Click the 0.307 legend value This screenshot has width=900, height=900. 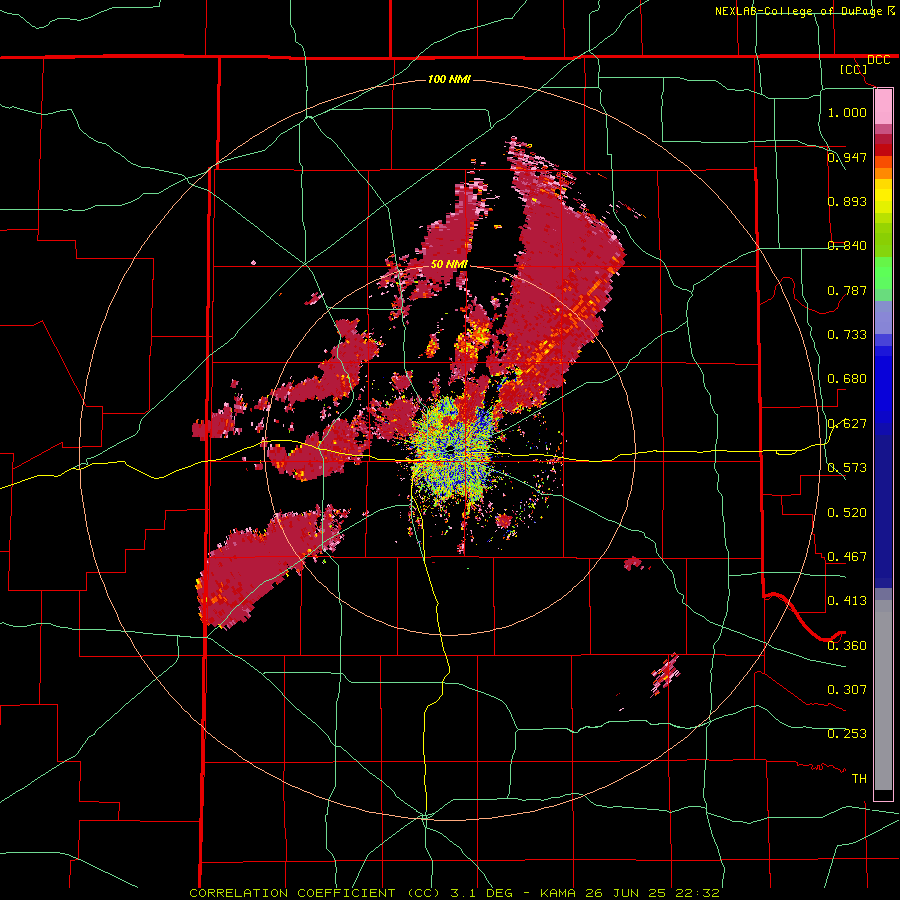847,689
